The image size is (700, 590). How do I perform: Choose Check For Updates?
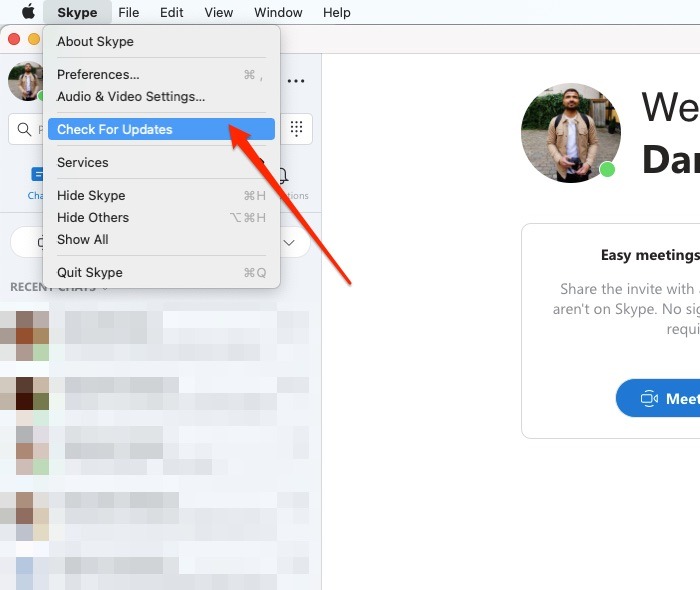click(x=161, y=129)
